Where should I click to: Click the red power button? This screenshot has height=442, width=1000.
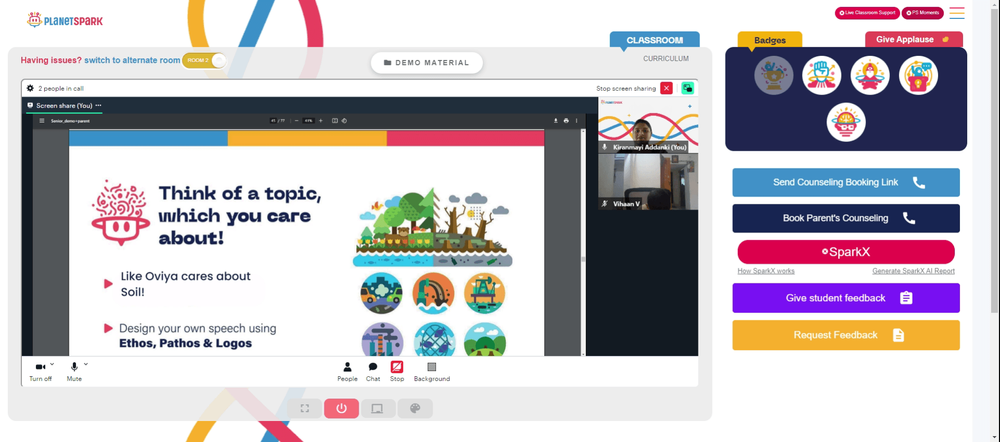(341, 408)
